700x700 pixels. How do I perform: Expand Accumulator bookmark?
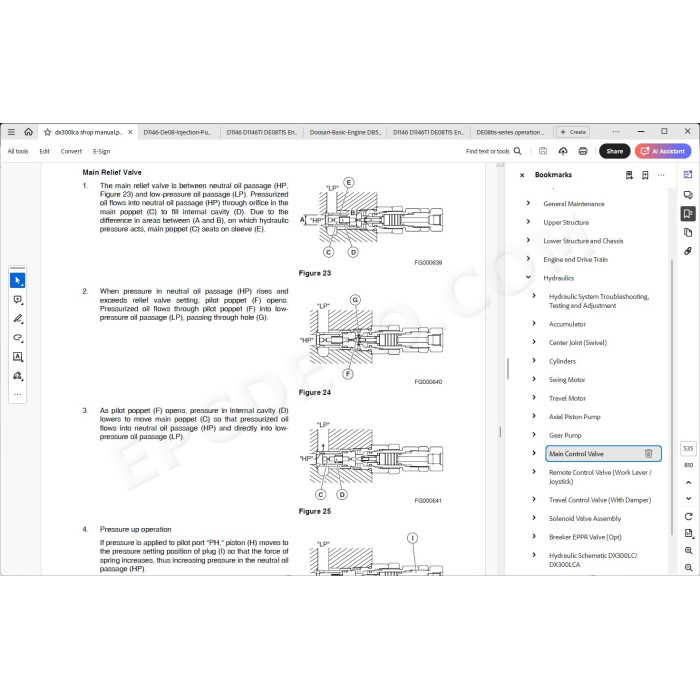(534, 323)
